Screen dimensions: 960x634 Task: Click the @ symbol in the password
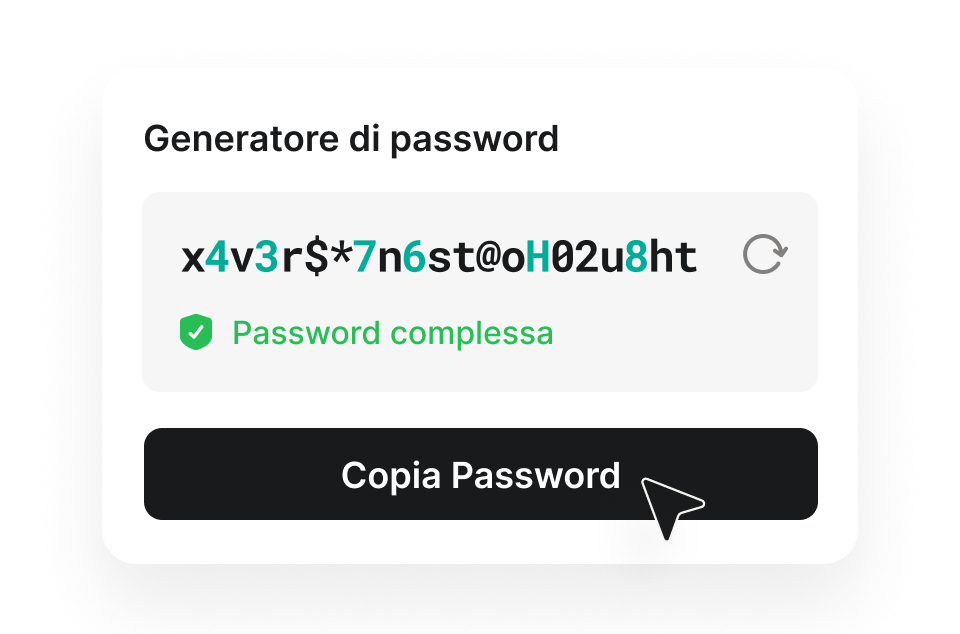tap(489, 257)
